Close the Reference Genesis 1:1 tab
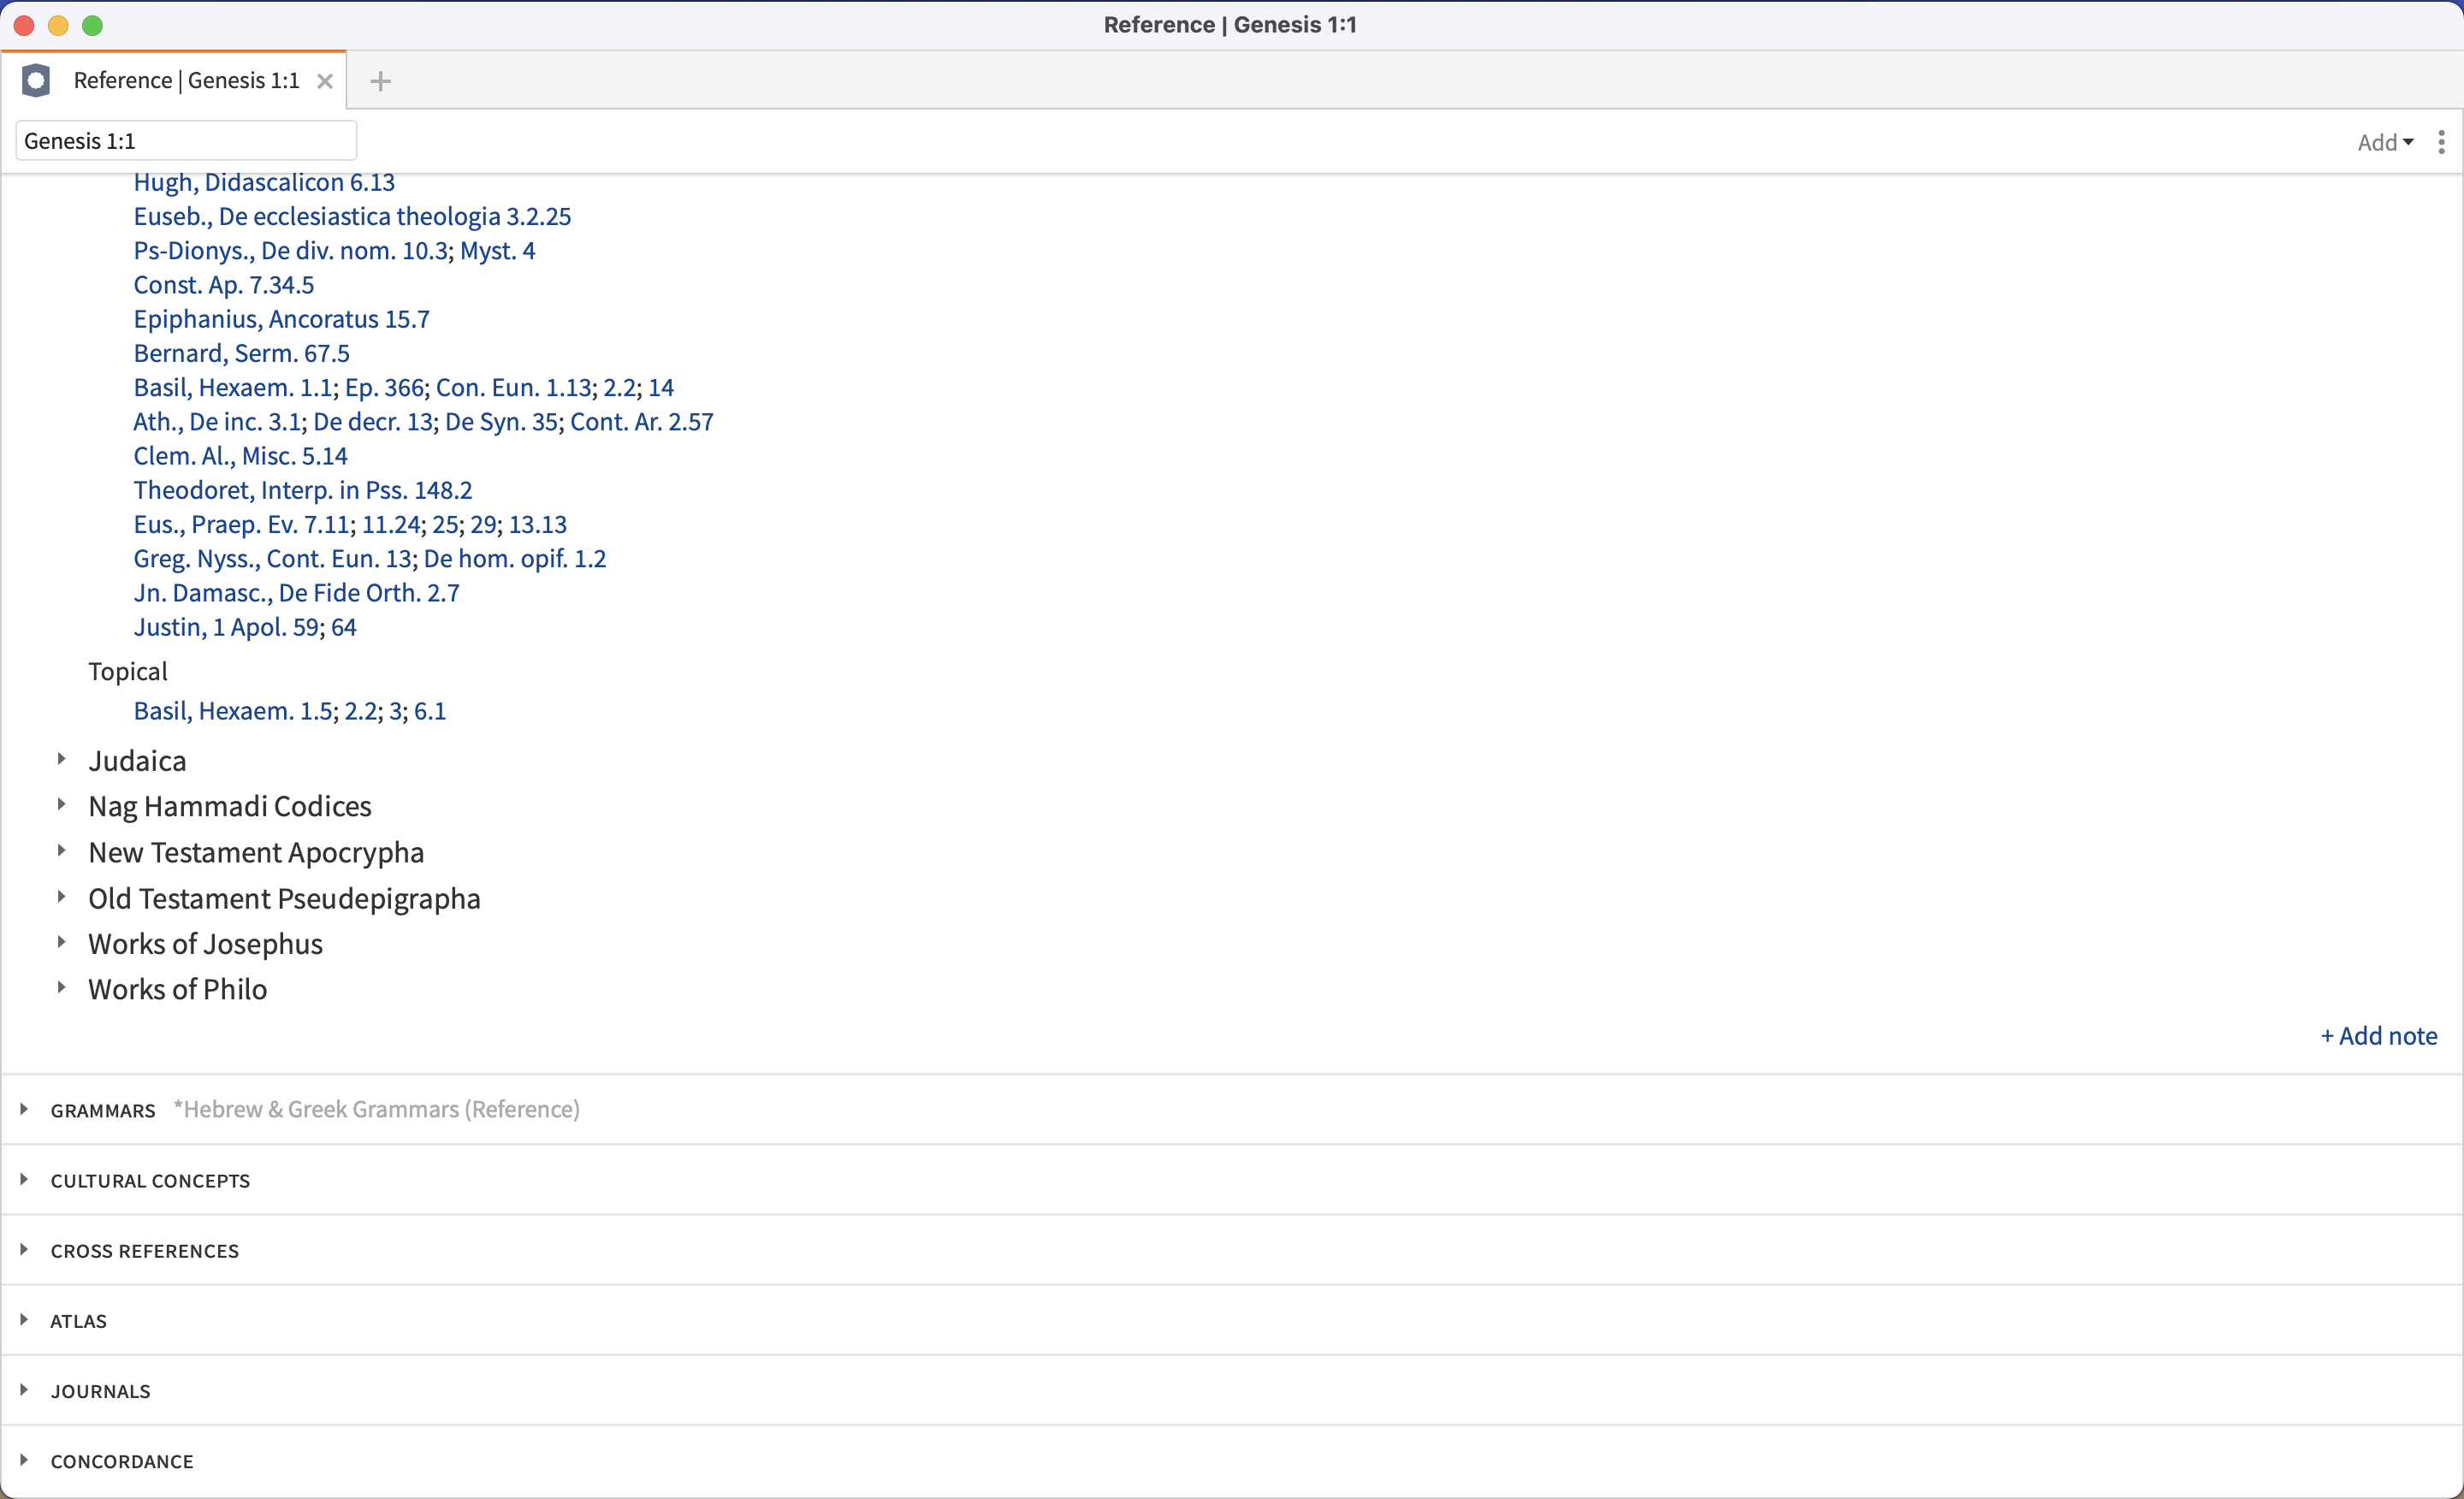The image size is (2464, 1499). [325, 81]
